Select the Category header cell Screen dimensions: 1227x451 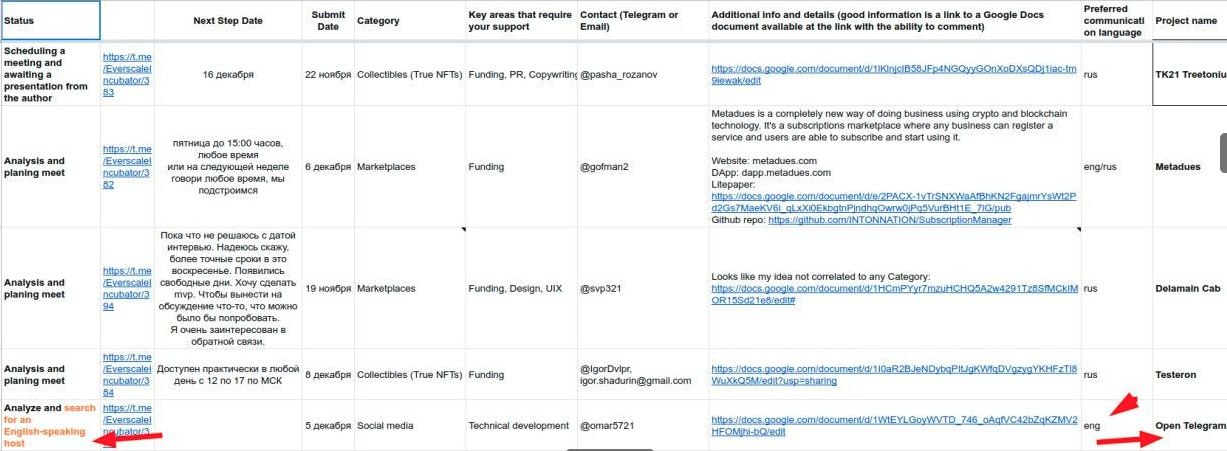pyautogui.click(x=408, y=20)
